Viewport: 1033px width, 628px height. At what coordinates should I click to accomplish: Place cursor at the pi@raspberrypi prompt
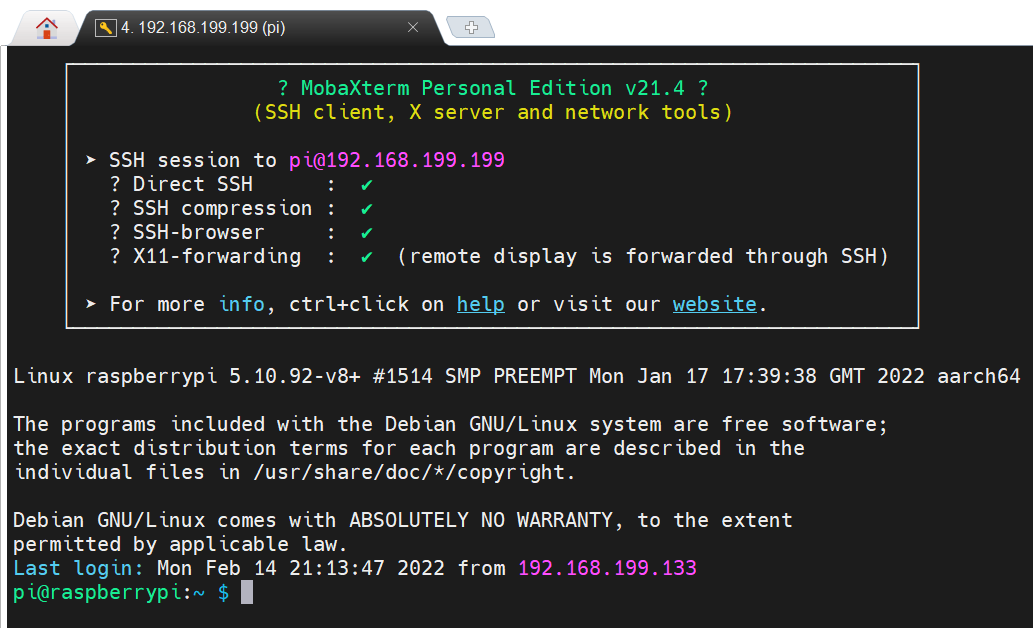click(x=247, y=593)
